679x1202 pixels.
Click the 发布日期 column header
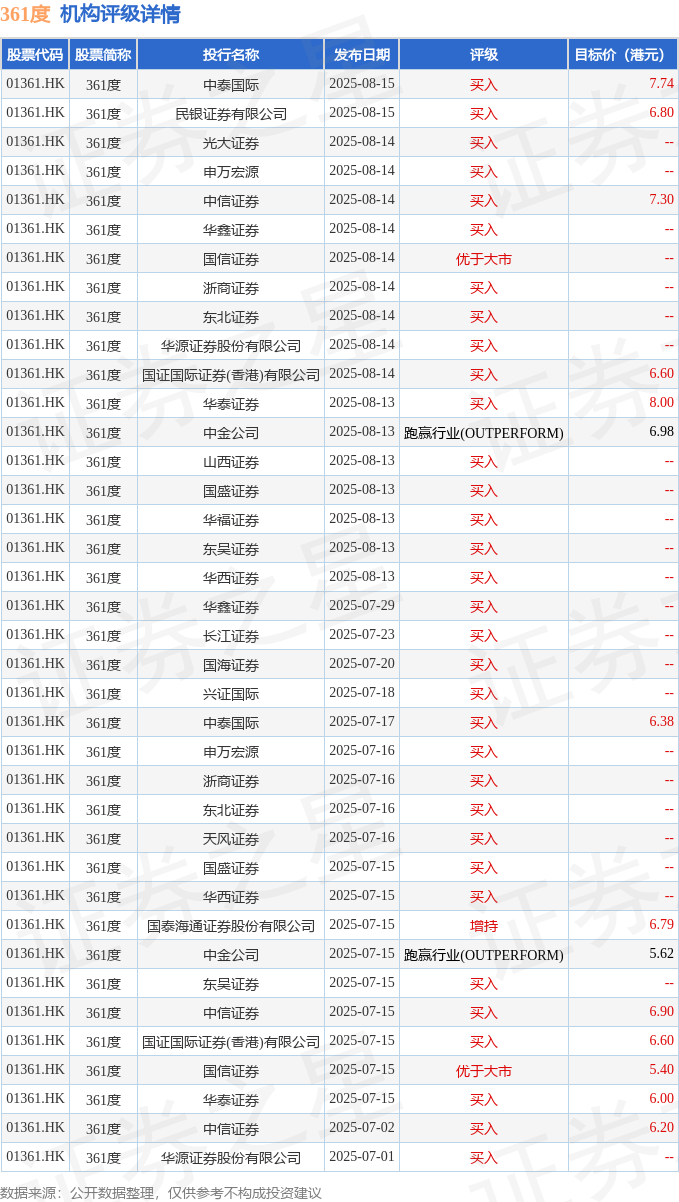click(x=362, y=55)
